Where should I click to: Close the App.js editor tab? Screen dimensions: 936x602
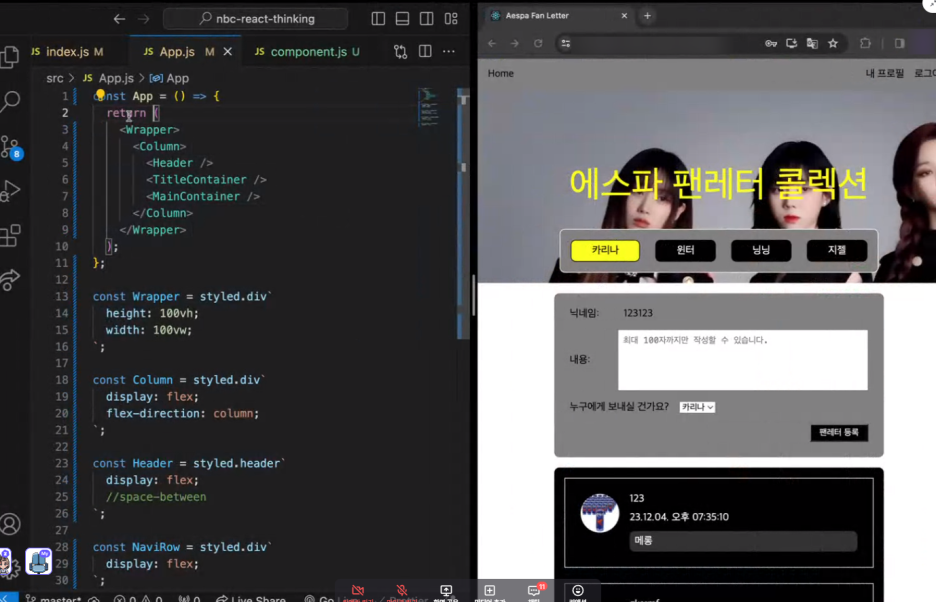coord(227,52)
